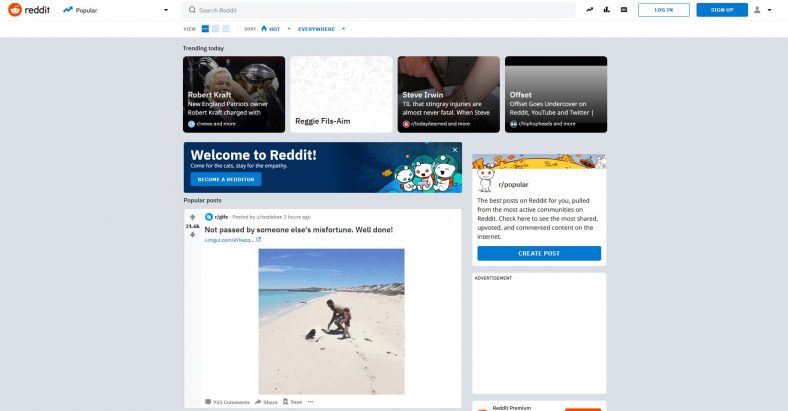Switch to compact view layout
788x411 pixels.
(226, 29)
